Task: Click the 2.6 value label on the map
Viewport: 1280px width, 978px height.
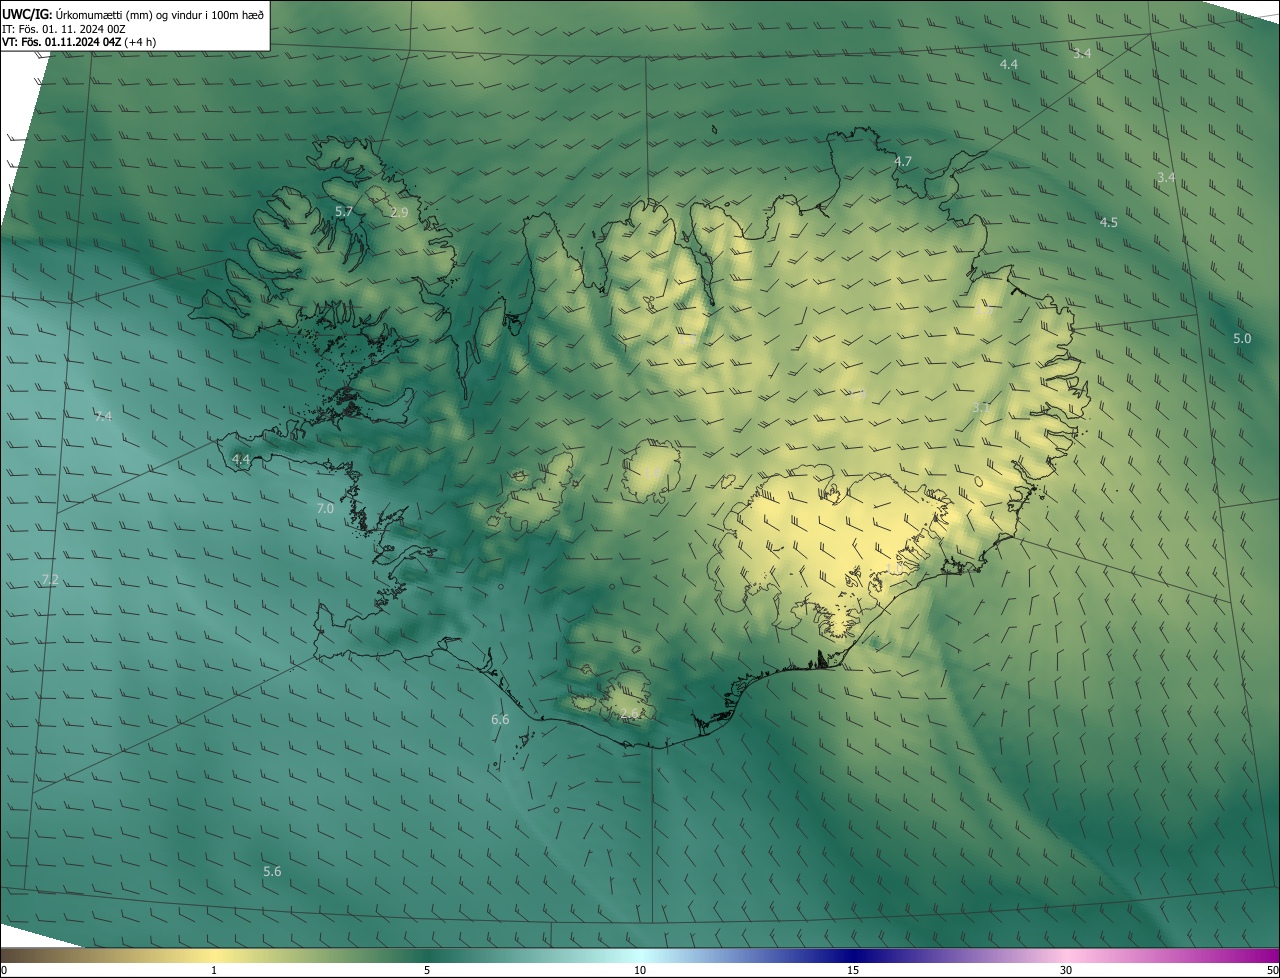Action: tap(629, 714)
